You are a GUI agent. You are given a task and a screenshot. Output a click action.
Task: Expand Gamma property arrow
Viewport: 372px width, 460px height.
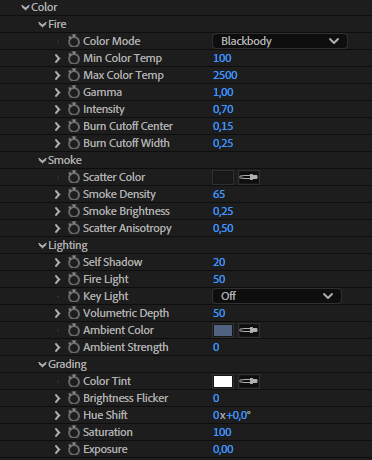[x=57, y=92]
